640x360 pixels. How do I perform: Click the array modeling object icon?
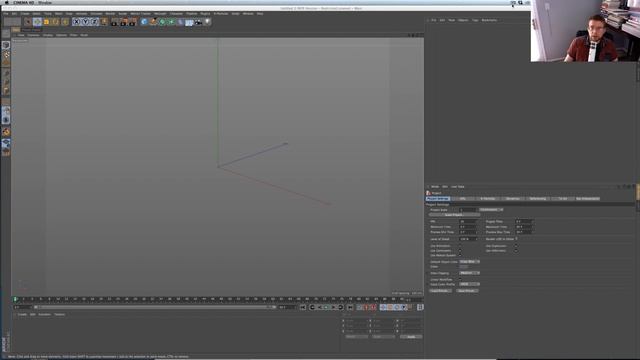point(171,22)
